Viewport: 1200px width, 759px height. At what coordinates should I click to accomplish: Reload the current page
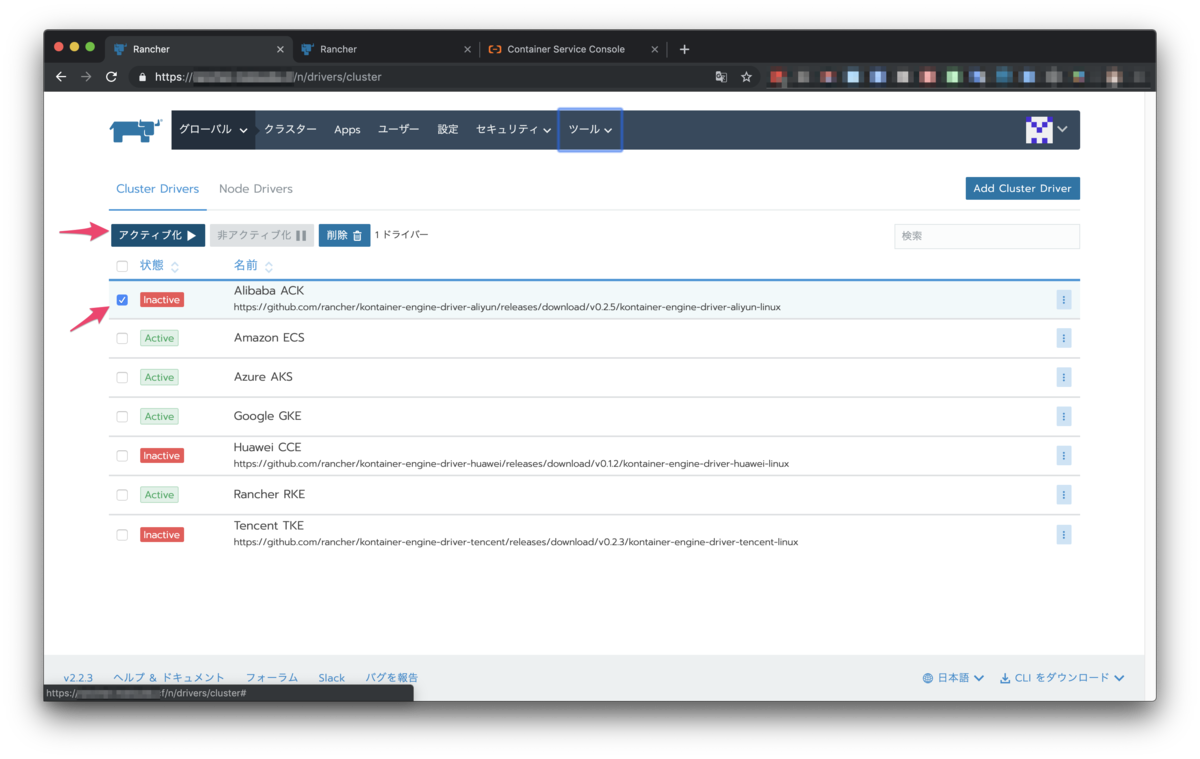pos(111,76)
